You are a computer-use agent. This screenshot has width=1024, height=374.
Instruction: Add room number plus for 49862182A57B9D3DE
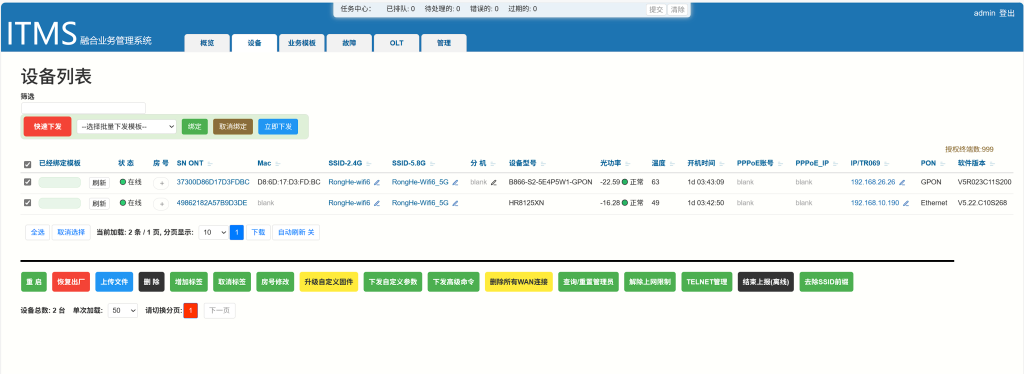tap(161, 204)
